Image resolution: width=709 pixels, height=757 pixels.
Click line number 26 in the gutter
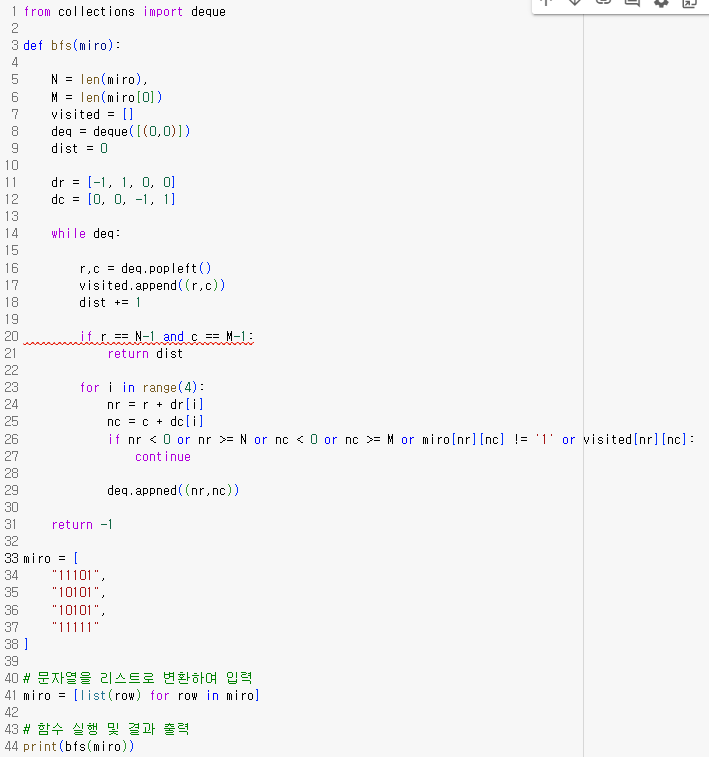[x=11, y=439]
